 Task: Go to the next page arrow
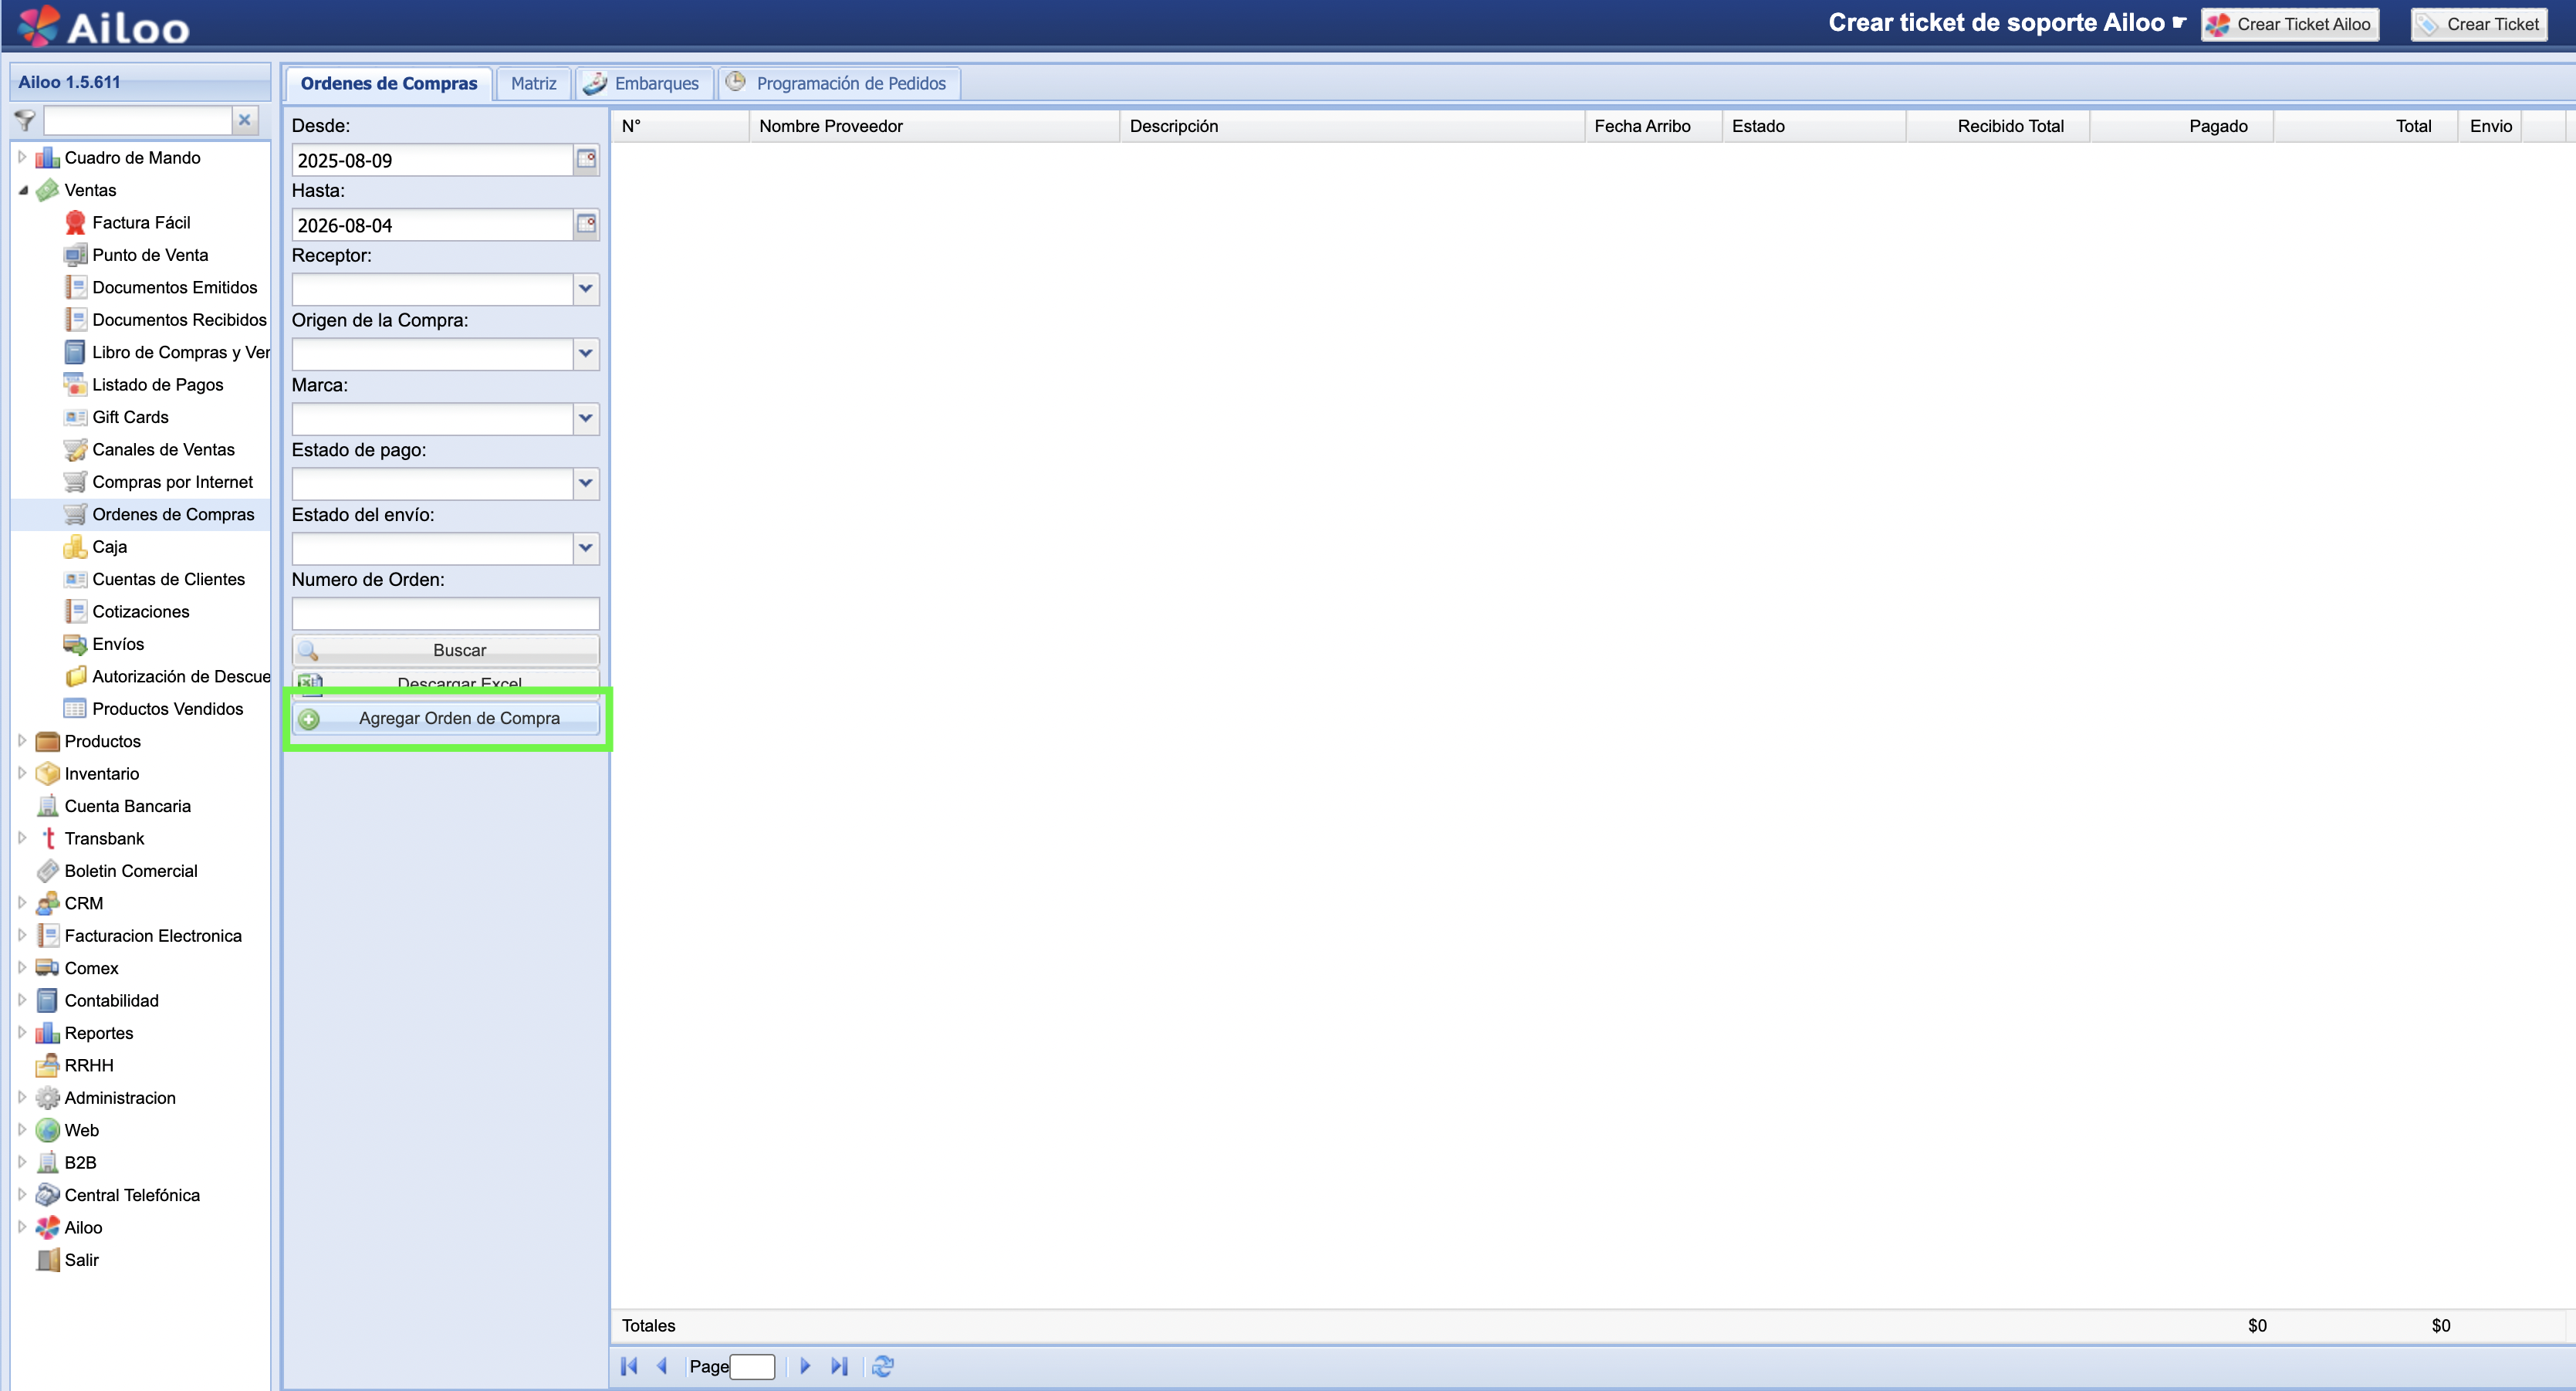click(805, 1366)
